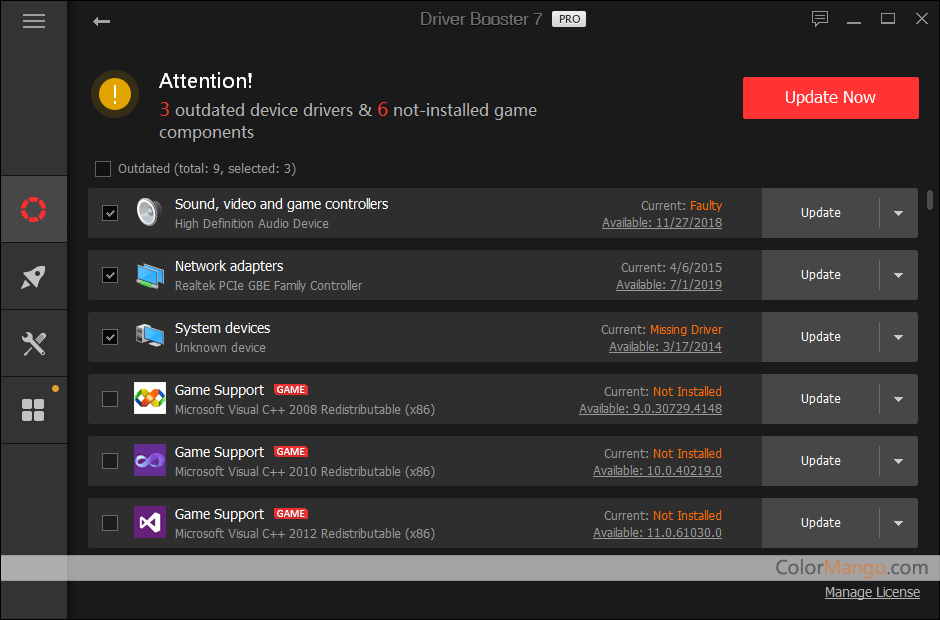This screenshot has height=620, width=940.
Task: Expand dropdown for Visual C++ 2012 update
Action: point(898,523)
